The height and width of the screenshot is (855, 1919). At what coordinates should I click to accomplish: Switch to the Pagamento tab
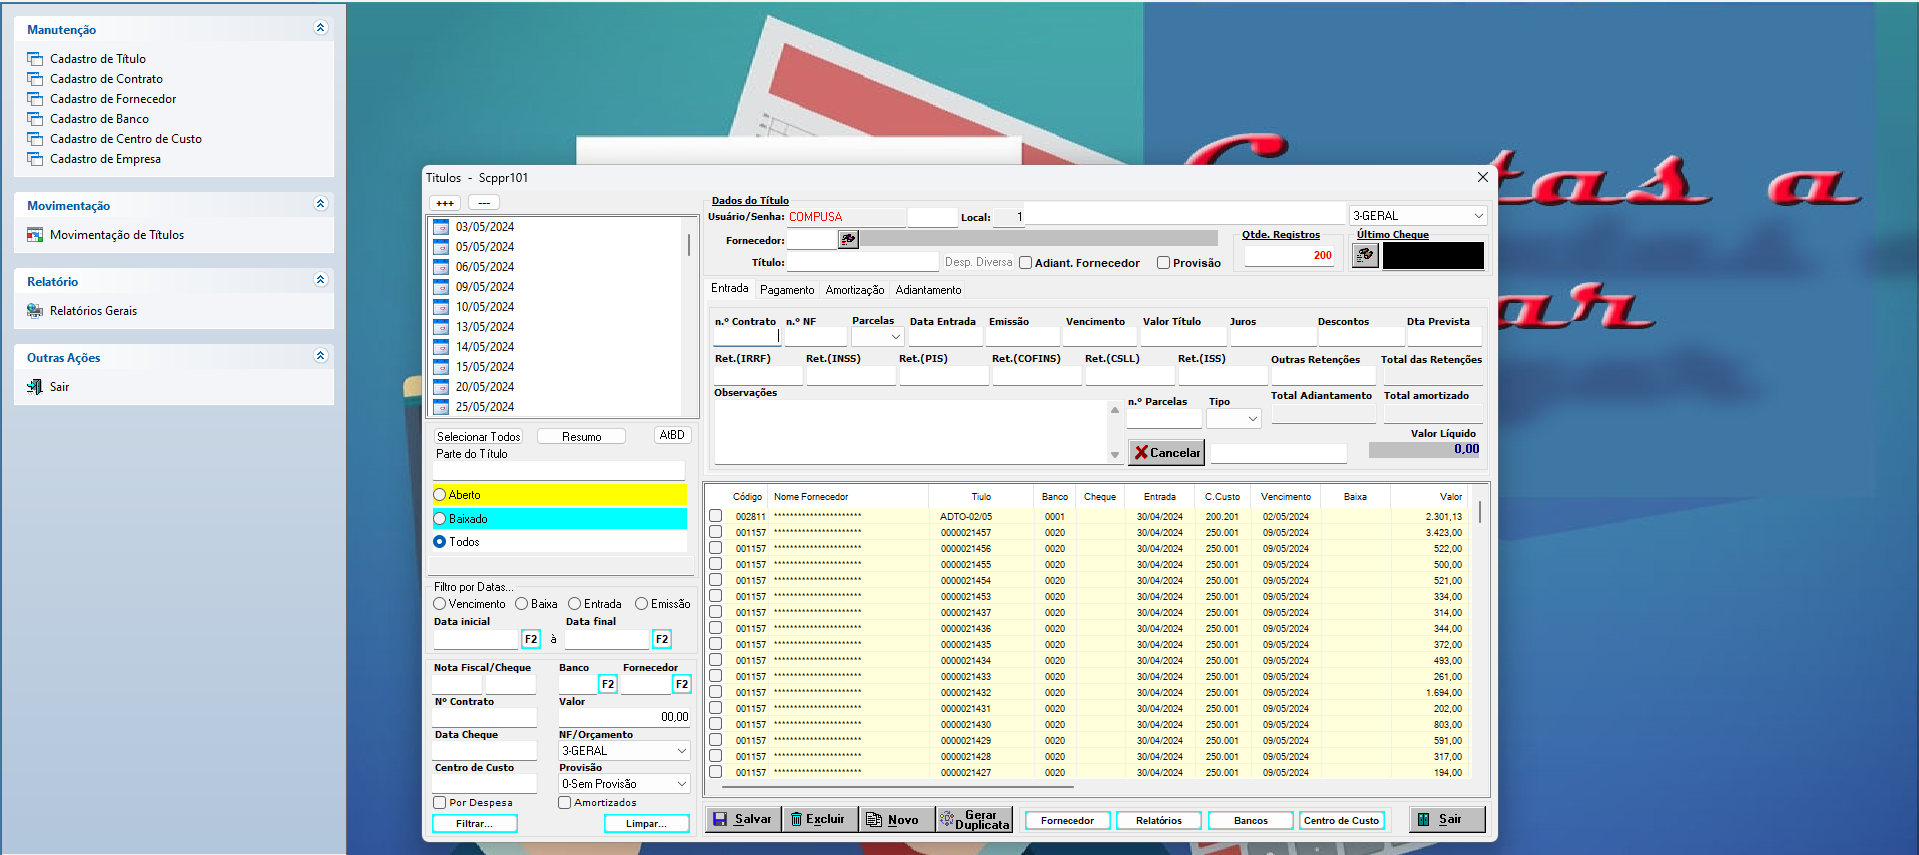click(787, 290)
